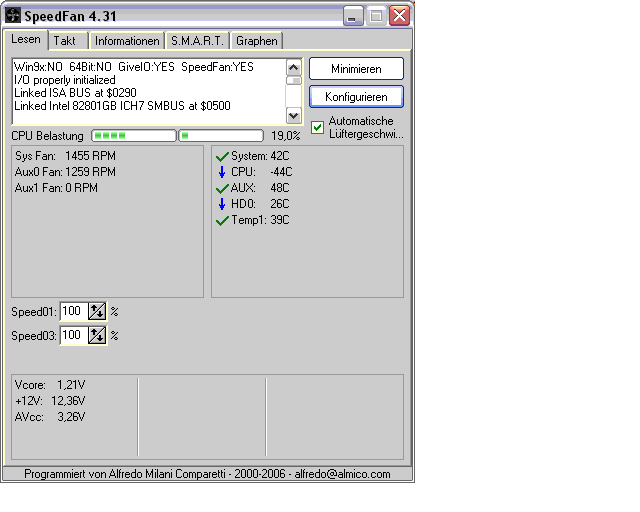Adjust the Speed01 up/down spinner

pyautogui.click(x=97, y=312)
